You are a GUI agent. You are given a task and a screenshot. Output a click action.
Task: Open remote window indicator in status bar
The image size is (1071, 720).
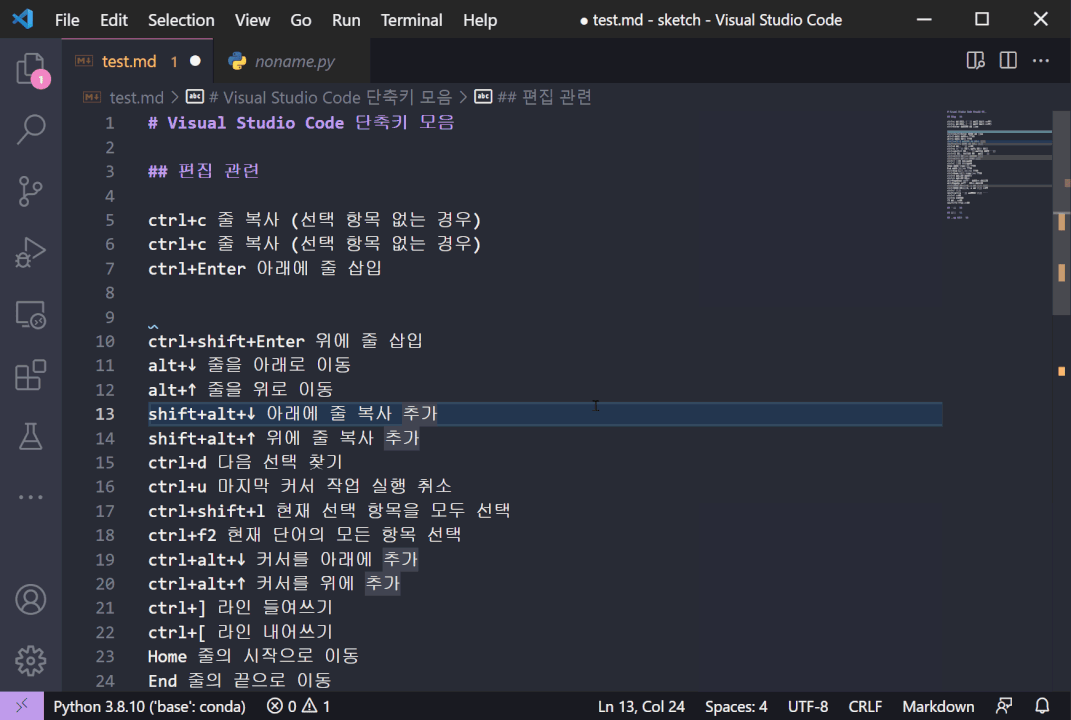click(x=22, y=706)
